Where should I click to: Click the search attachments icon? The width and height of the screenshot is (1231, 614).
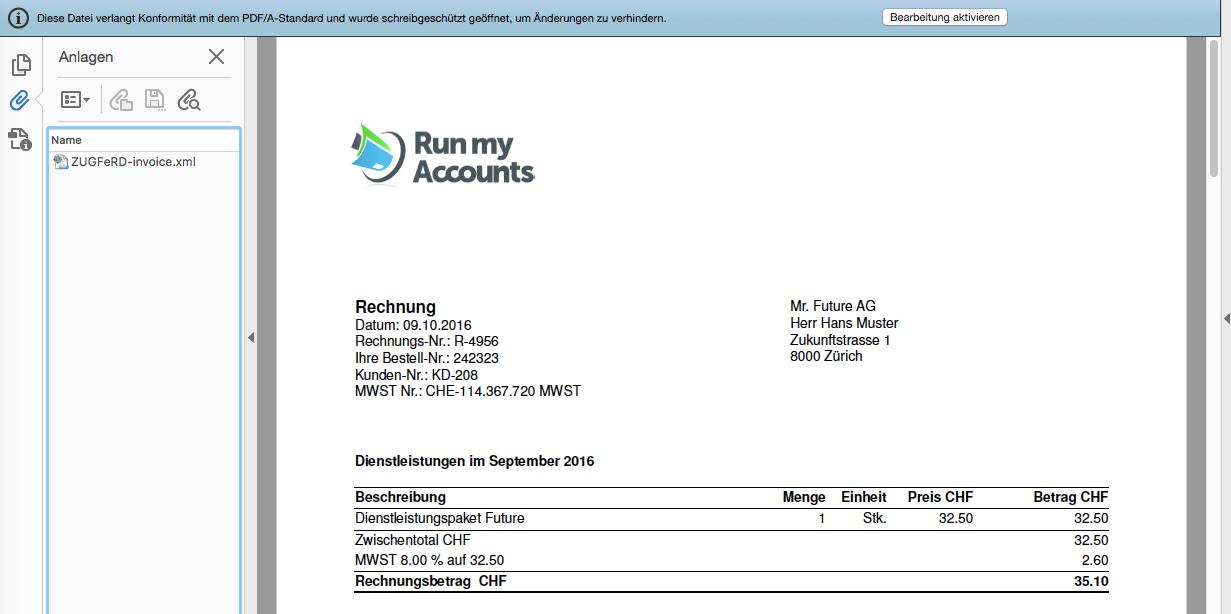(x=188, y=100)
